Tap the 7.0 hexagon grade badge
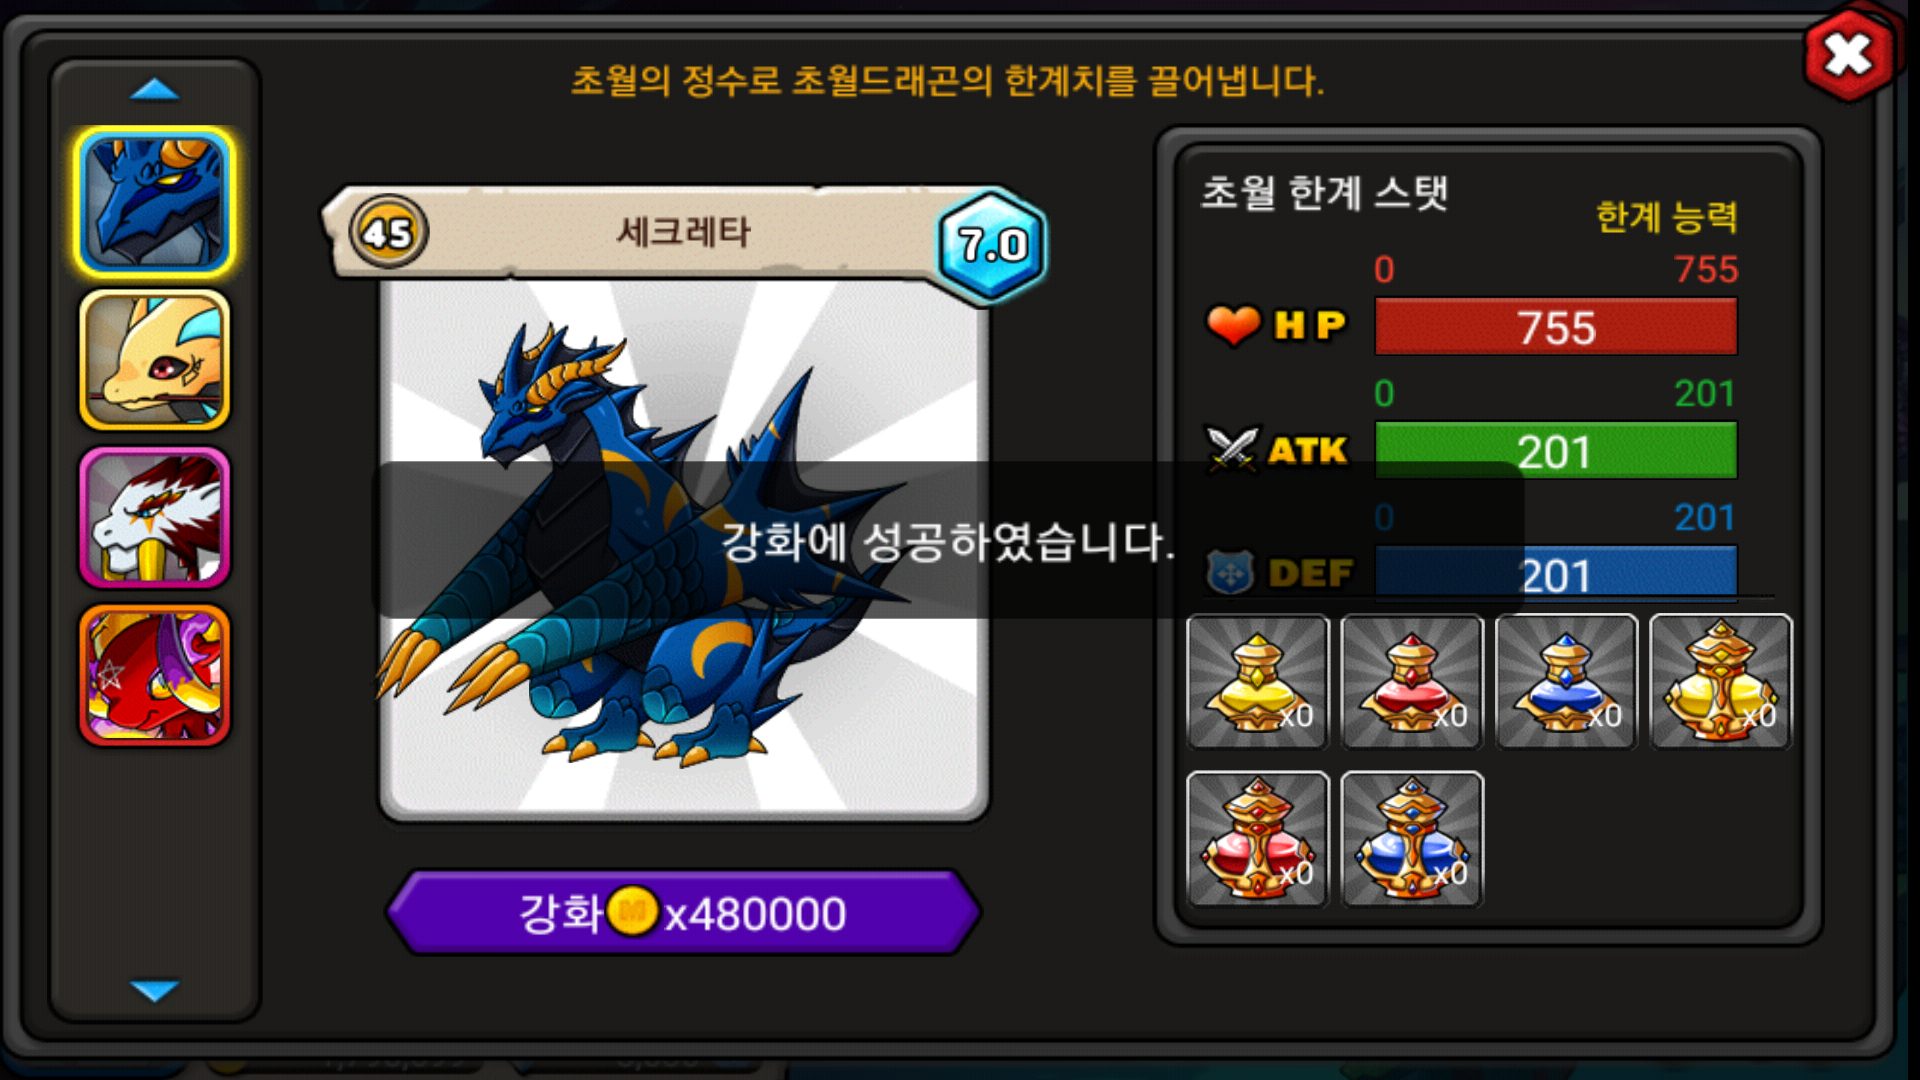Image resolution: width=1920 pixels, height=1080 pixels. pyautogui.click(x=992, y=245)
